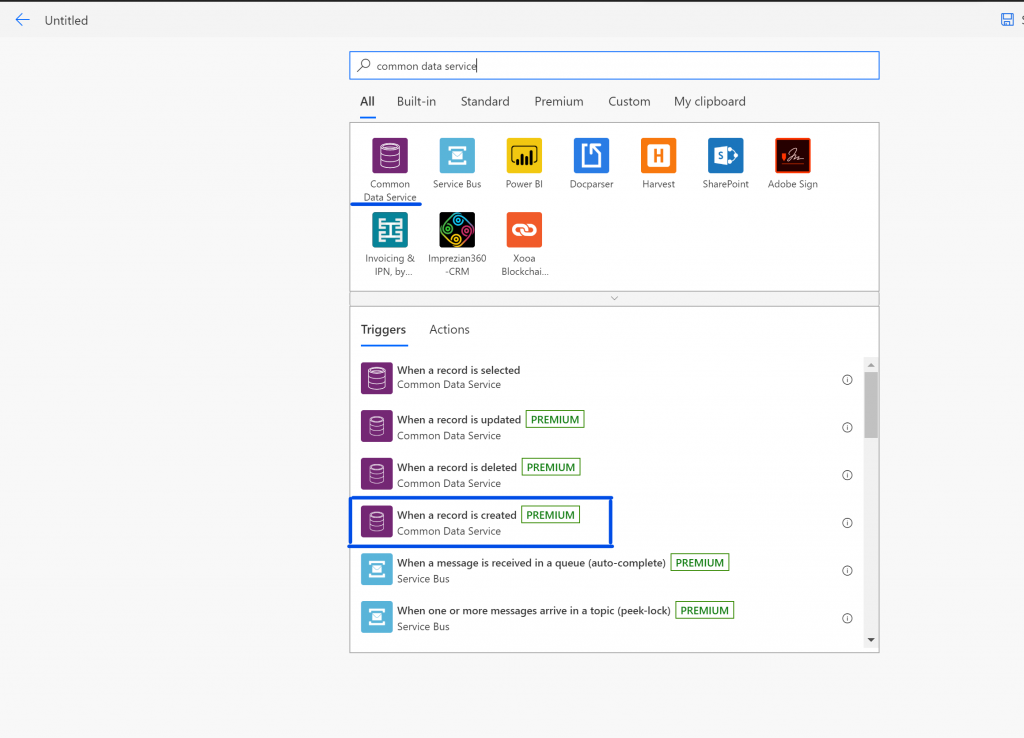The height and width of the screenshot is (738, 1024).
Task: Click the save disk icon
Action: click(x=1007, y=20)
